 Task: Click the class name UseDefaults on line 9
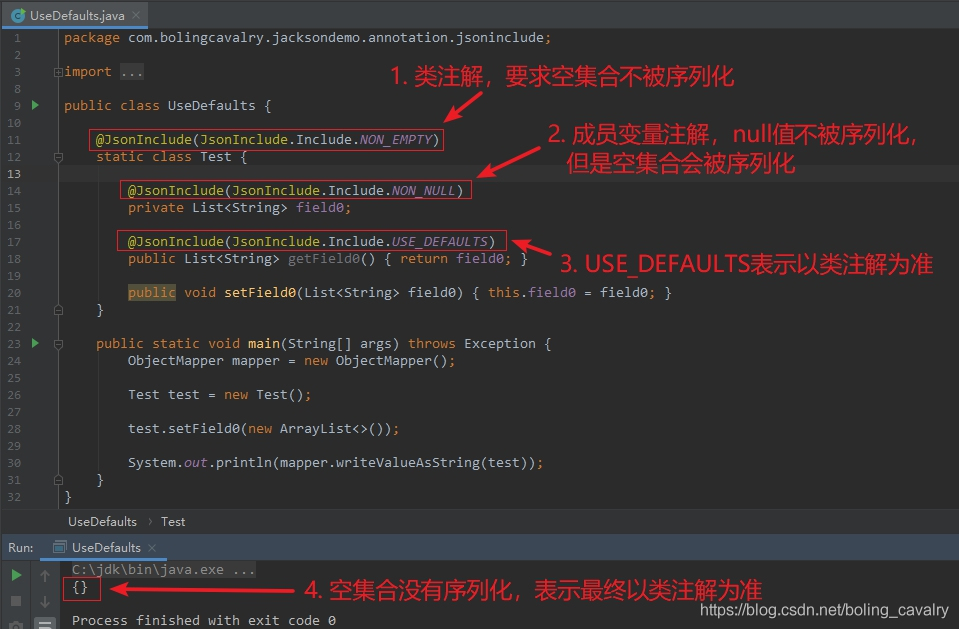tap(212, 105)
